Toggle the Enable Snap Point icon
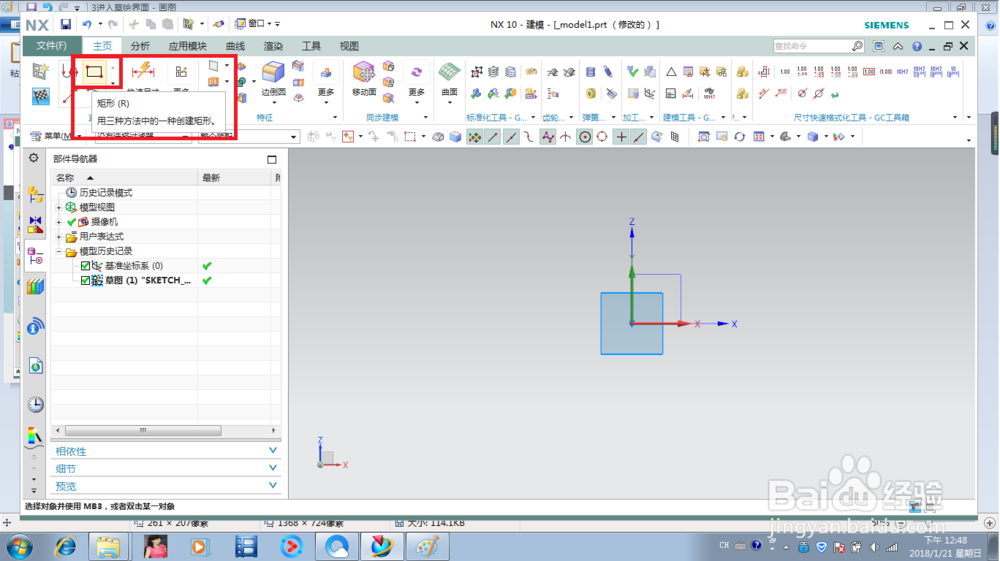Image resolution: width=1000 pixels, height=561 pixels. pos(474,136)
